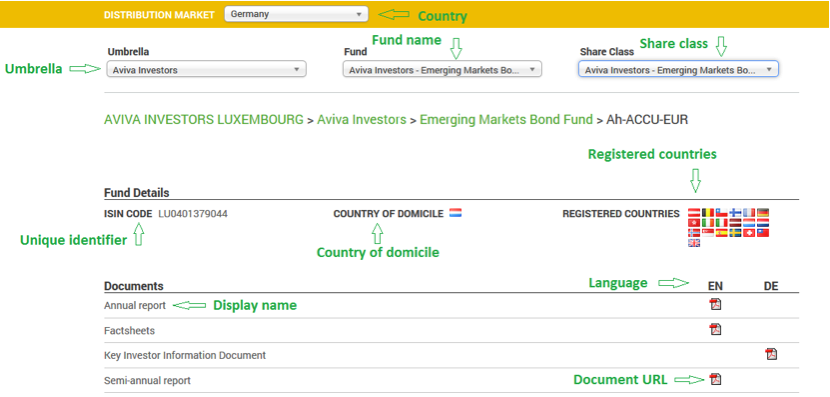Click the Chile flag in Registered Countries
The height and width of the screenshot is (397, 830).
[721, 212]
